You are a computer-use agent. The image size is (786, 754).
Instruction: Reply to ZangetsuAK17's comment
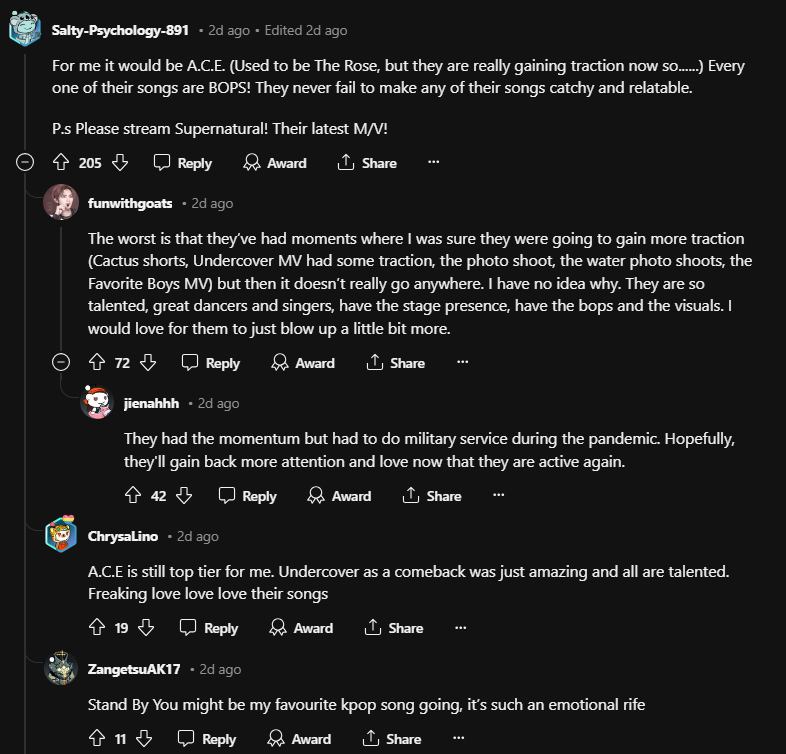pyautogui.click(x=207, y=738)
